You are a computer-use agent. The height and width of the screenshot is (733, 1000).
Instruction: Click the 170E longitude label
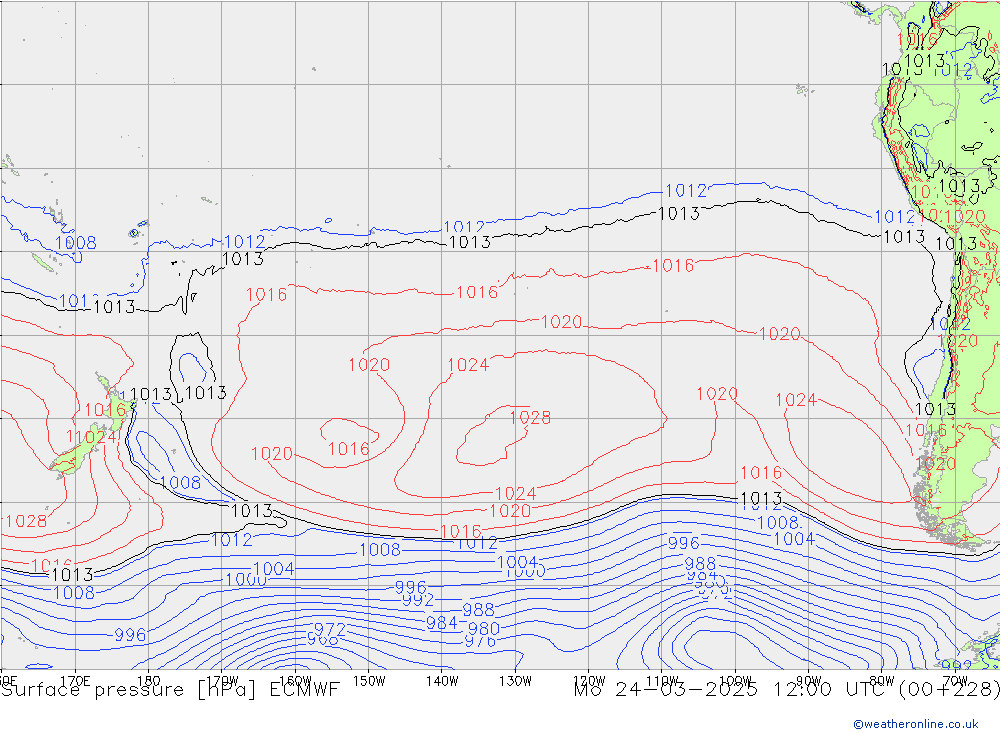[75, 681]
